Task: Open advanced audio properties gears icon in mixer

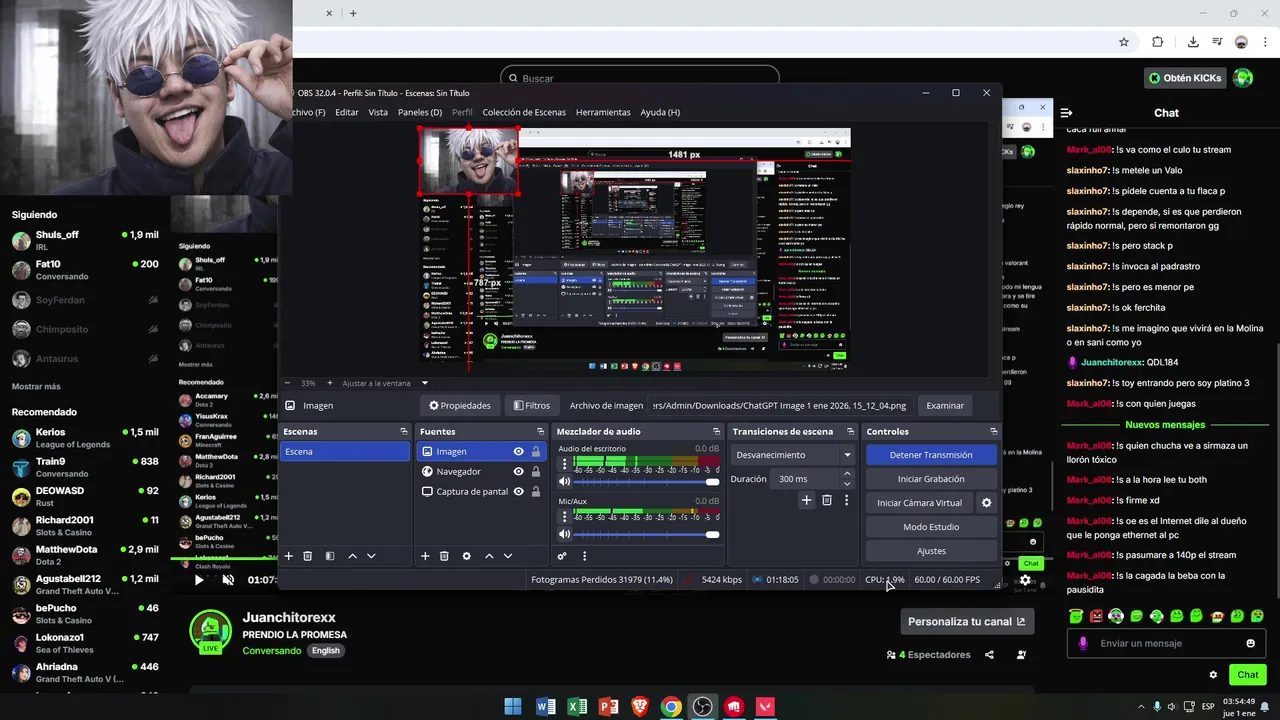Action: coord(562,556)
